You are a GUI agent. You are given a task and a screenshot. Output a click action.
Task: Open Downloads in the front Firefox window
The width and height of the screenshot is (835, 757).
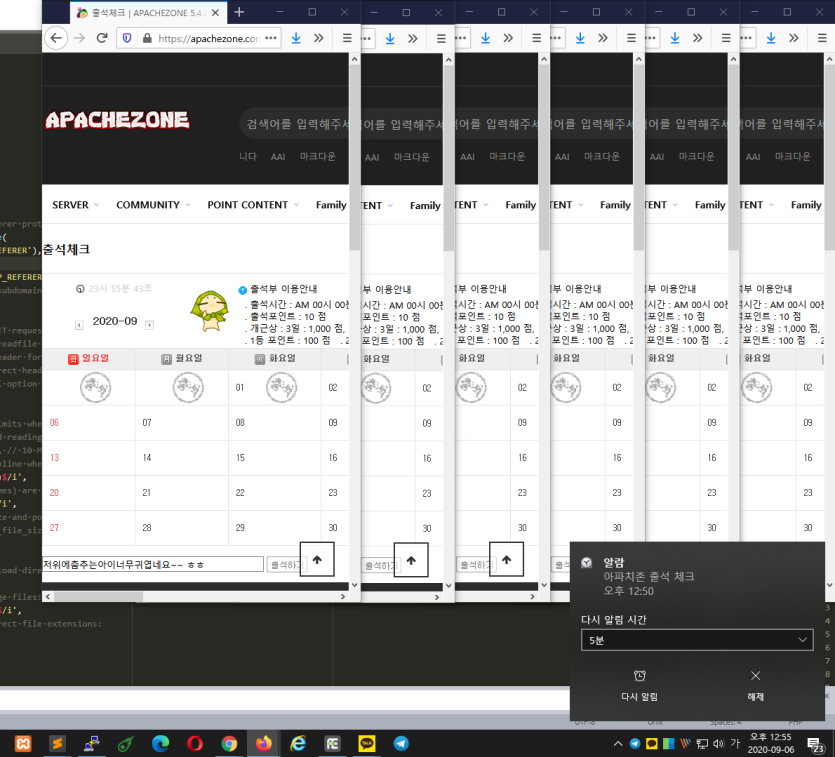coord(296,38)
